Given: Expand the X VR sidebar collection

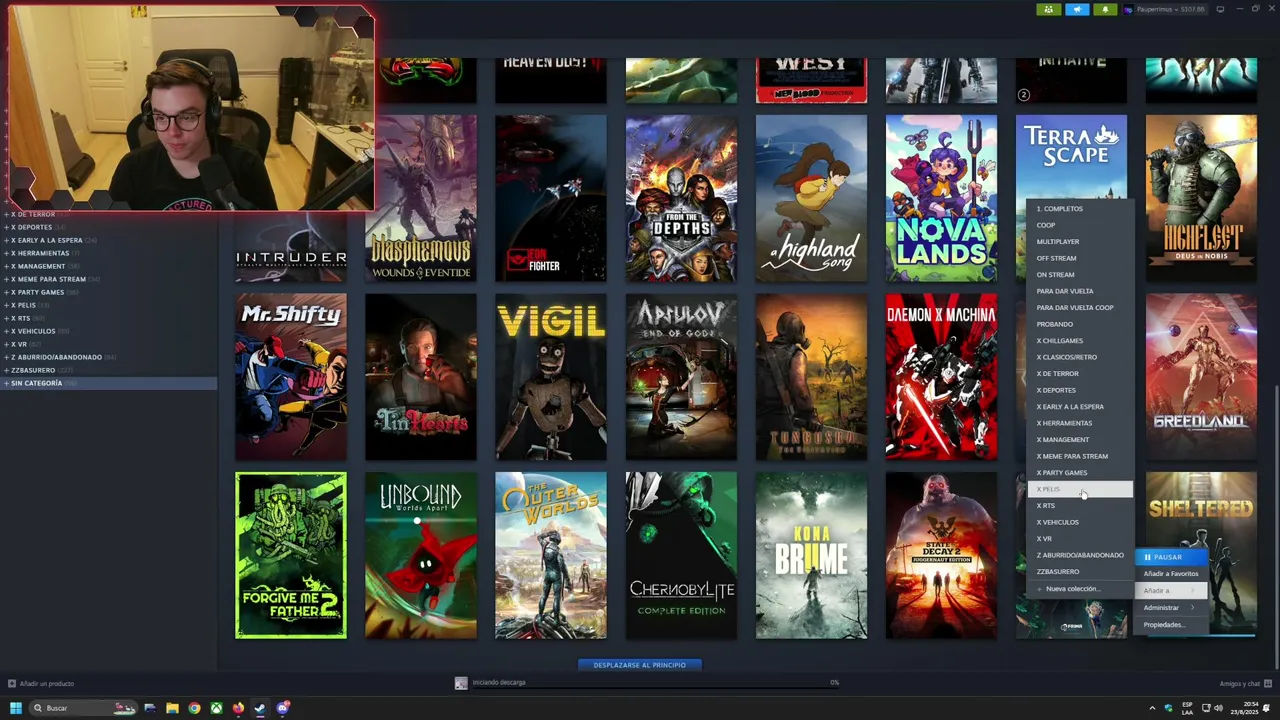Looking at the screenshot, I should [7, 344].
